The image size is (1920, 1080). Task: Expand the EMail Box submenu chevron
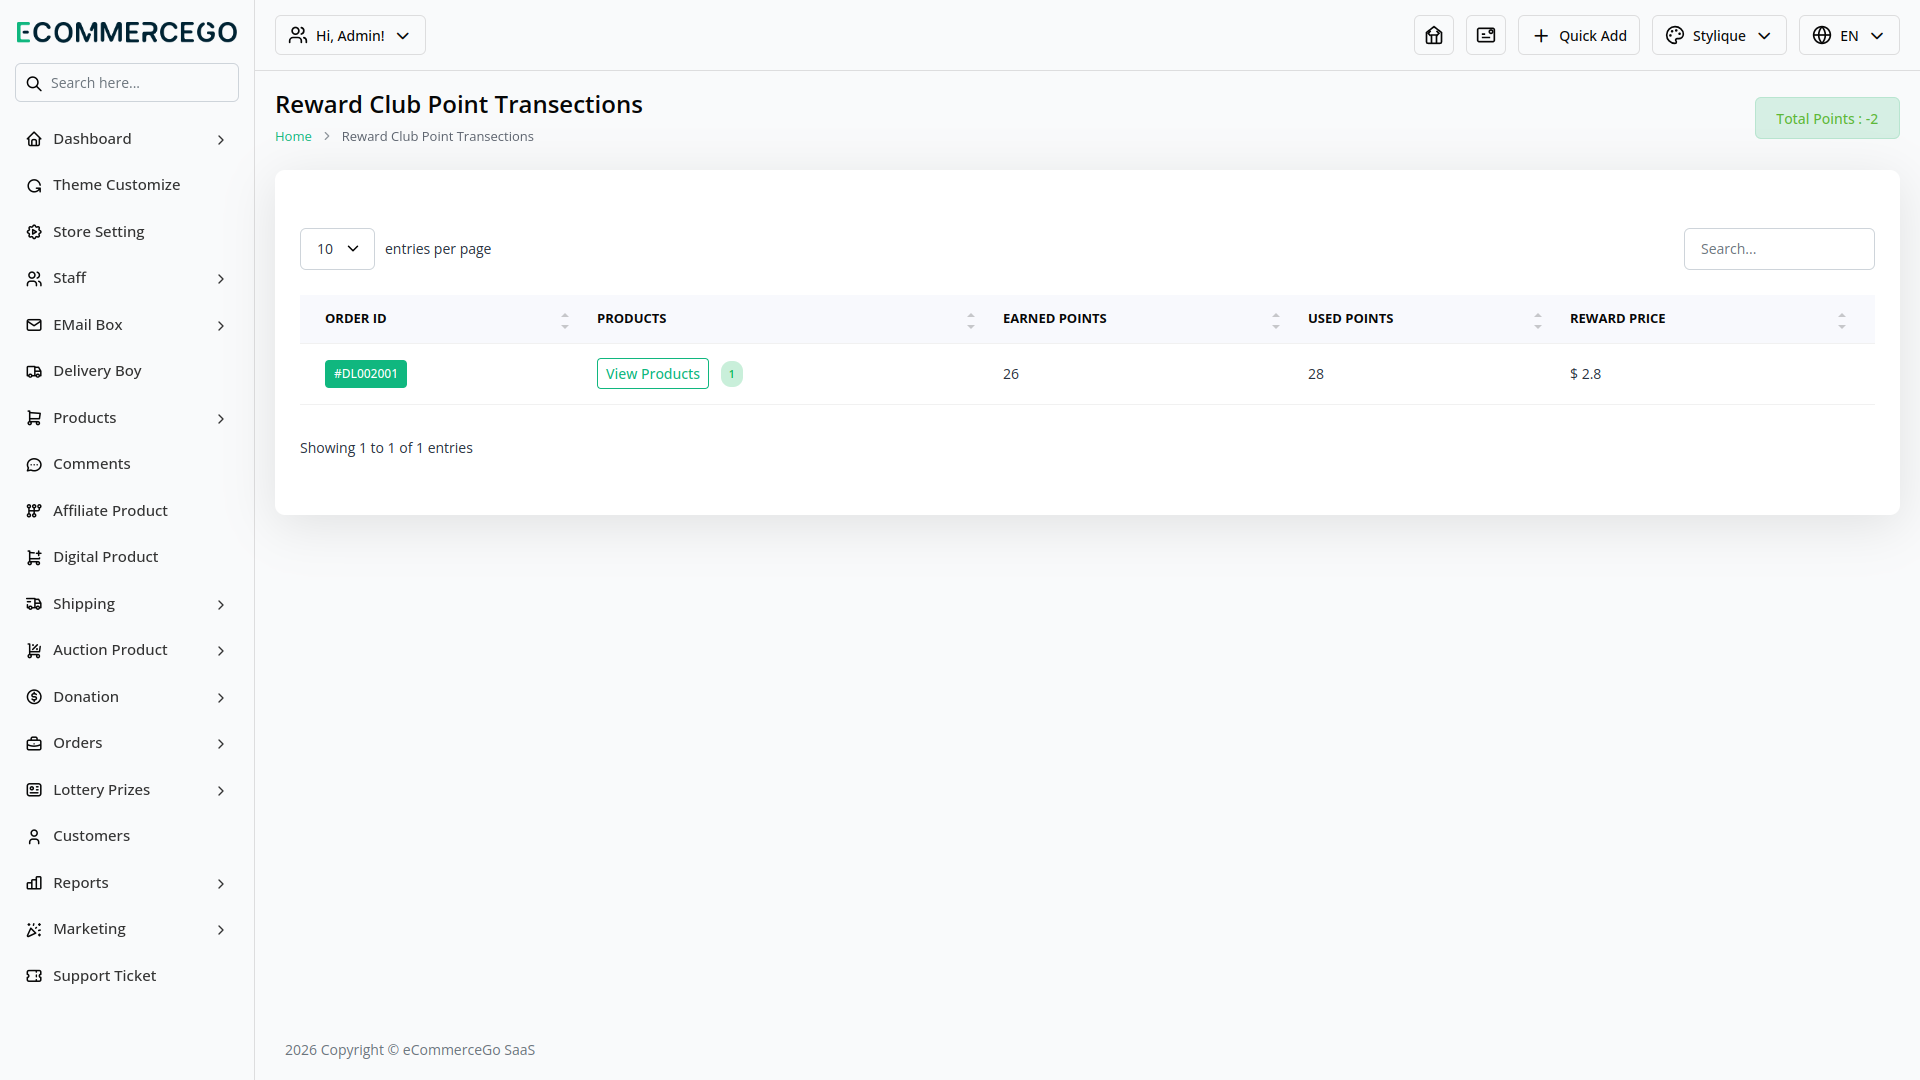click(x=221, y=326)
